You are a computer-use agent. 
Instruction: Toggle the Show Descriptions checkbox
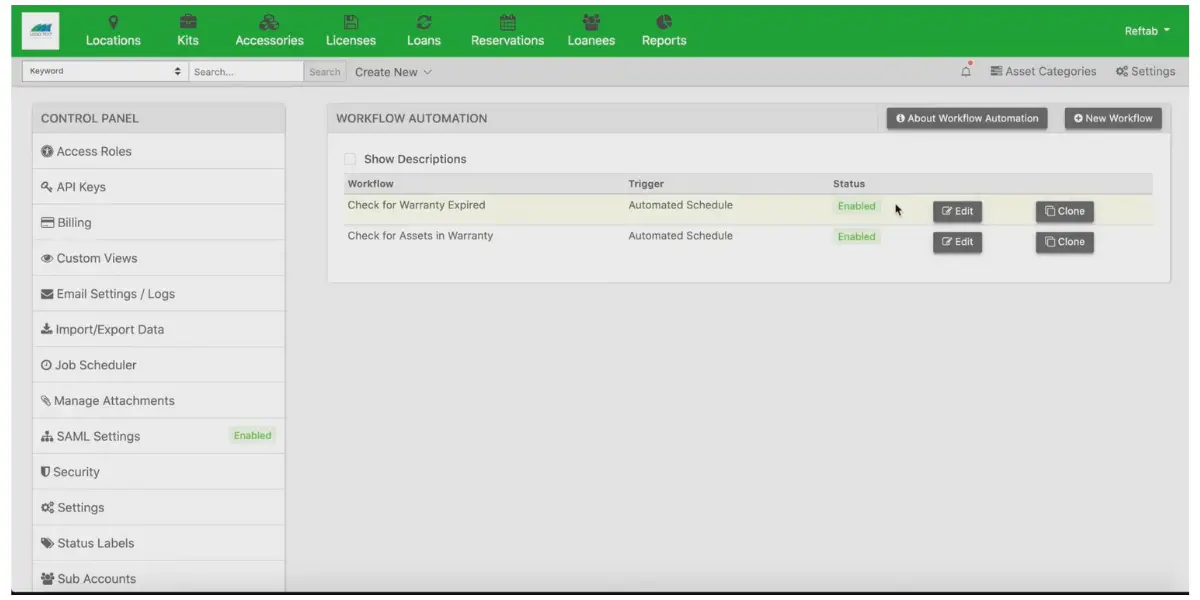coord(350,159)
